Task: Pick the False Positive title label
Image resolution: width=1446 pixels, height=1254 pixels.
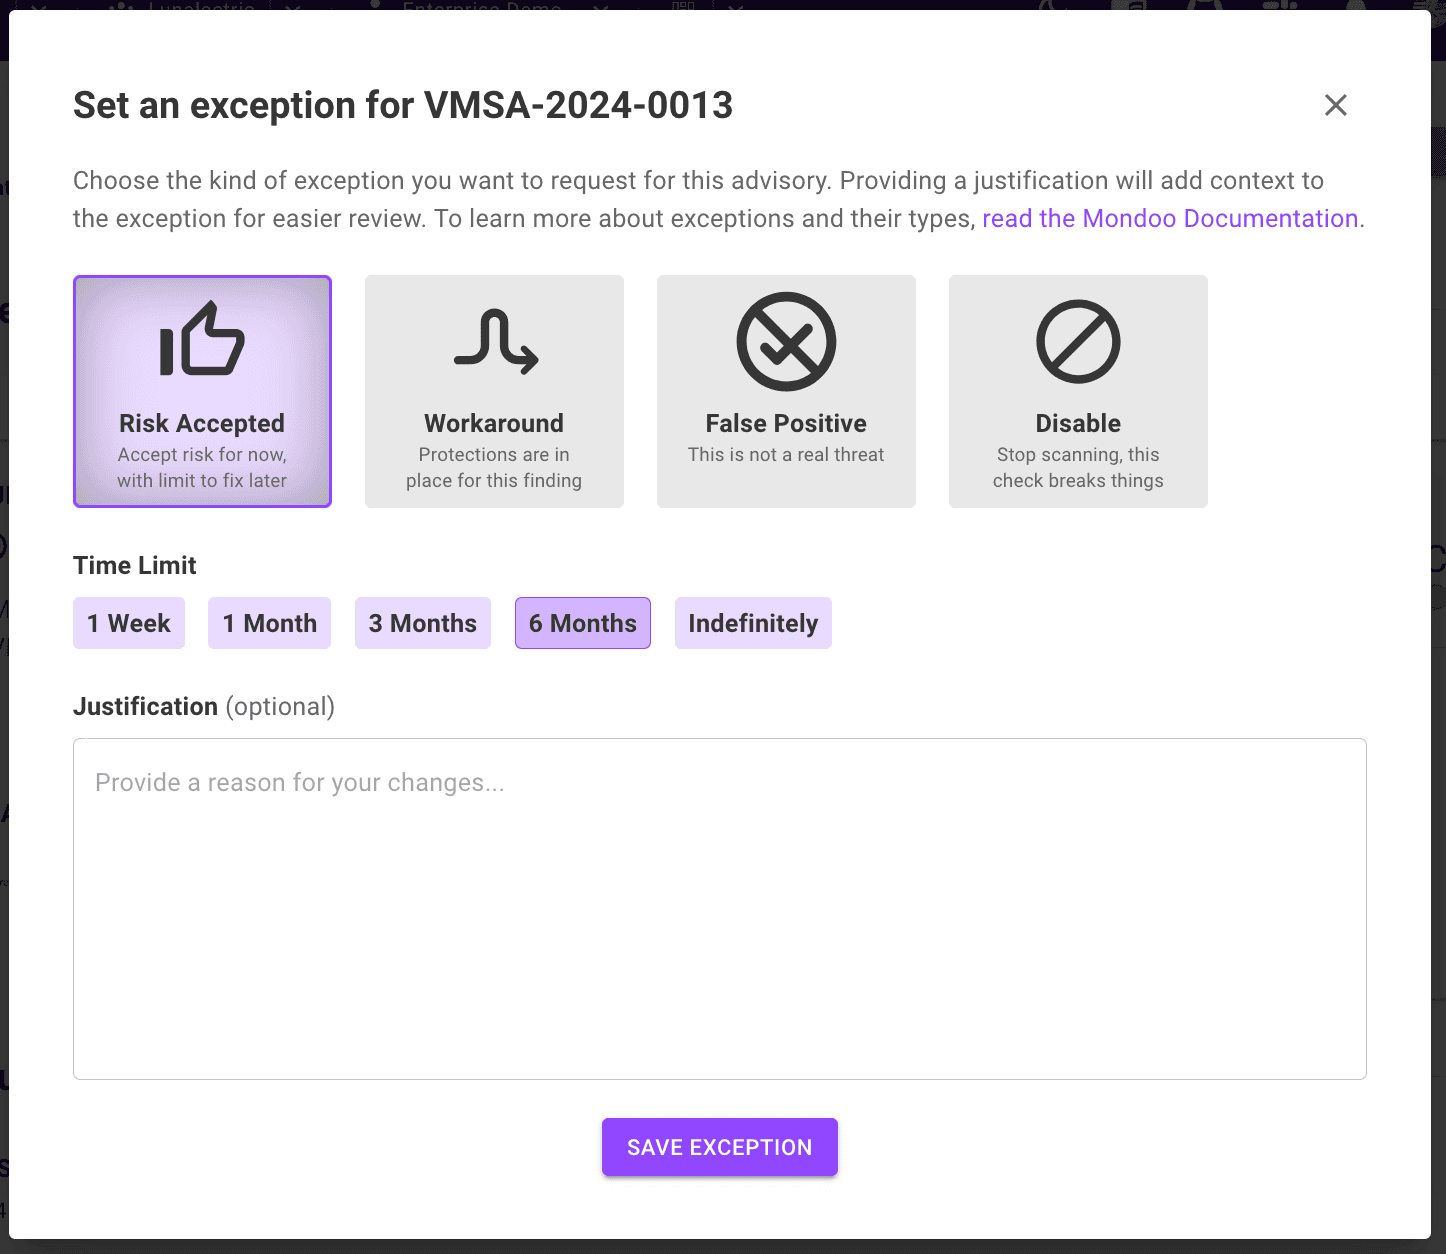Action: pyautogui.click(x=786, y=423)
